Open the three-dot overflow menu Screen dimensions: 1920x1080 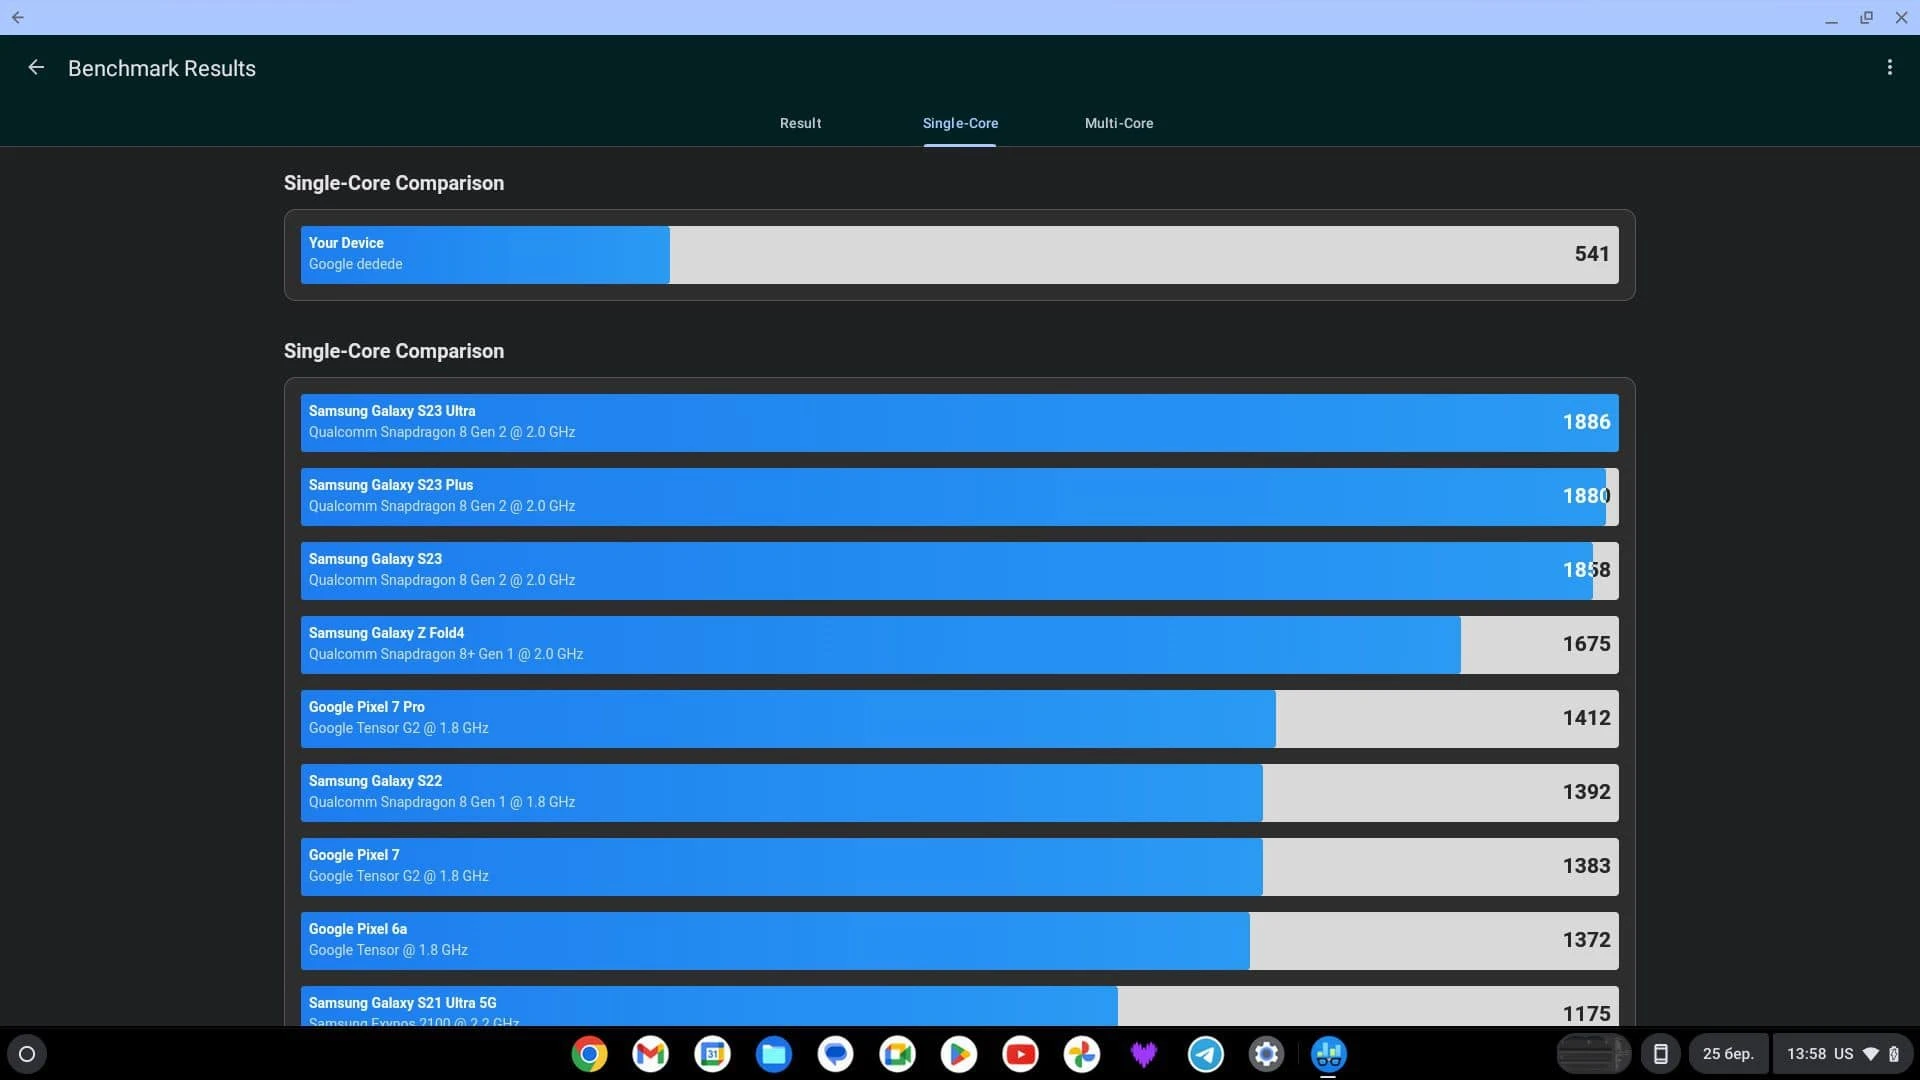pos(1889,67)
